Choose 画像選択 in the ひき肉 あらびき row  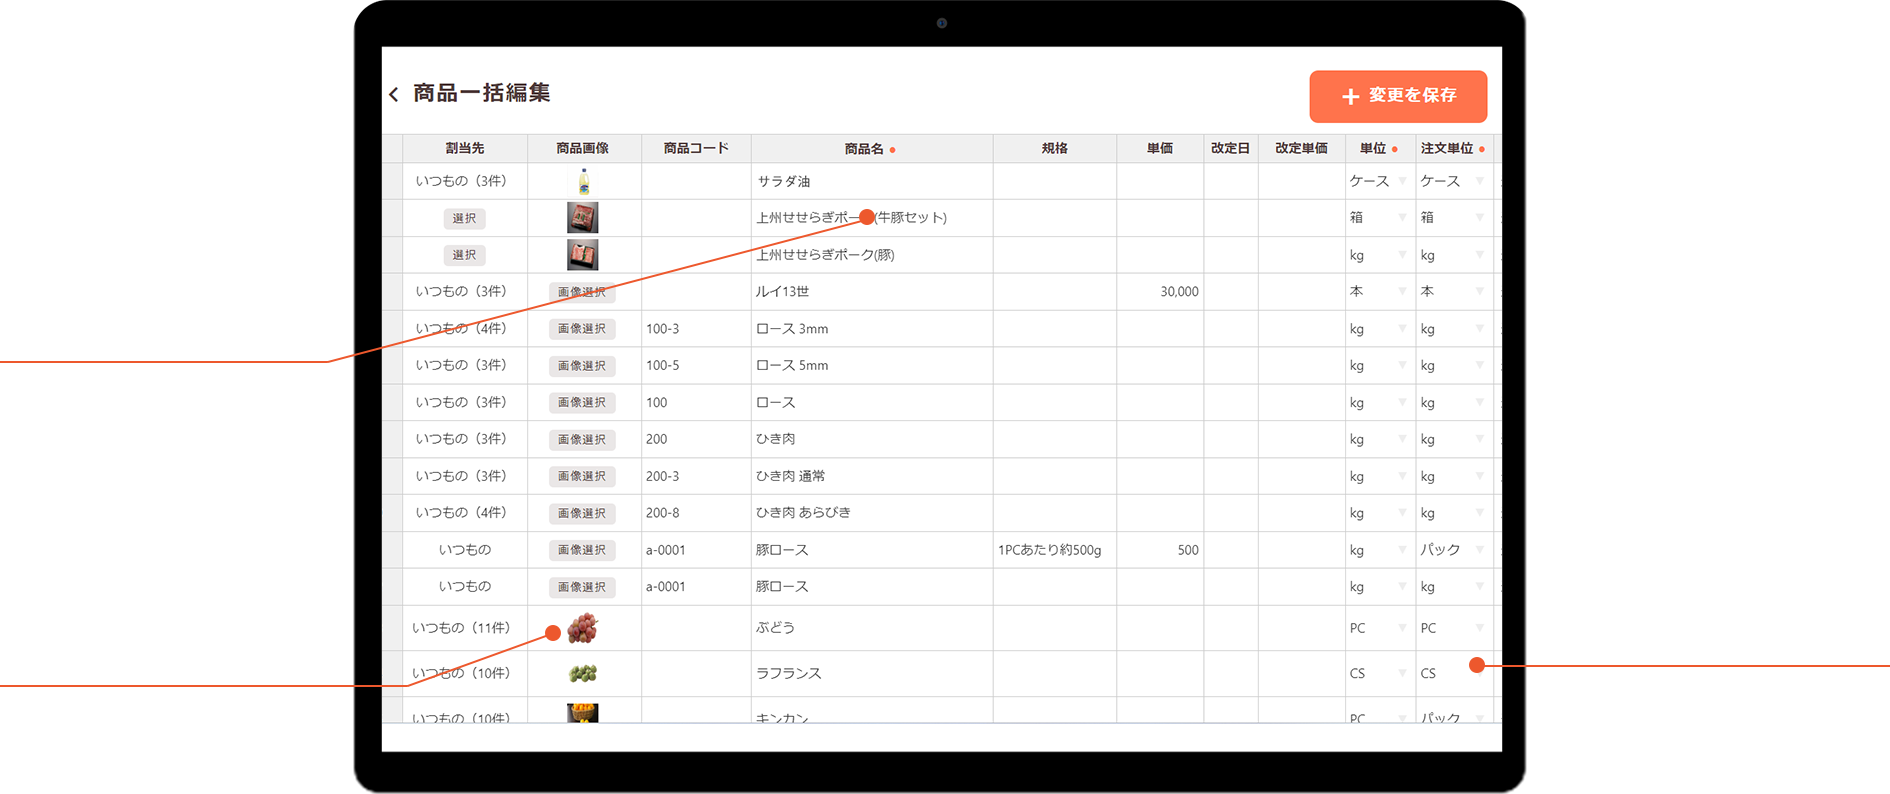[x=582, y=513]
